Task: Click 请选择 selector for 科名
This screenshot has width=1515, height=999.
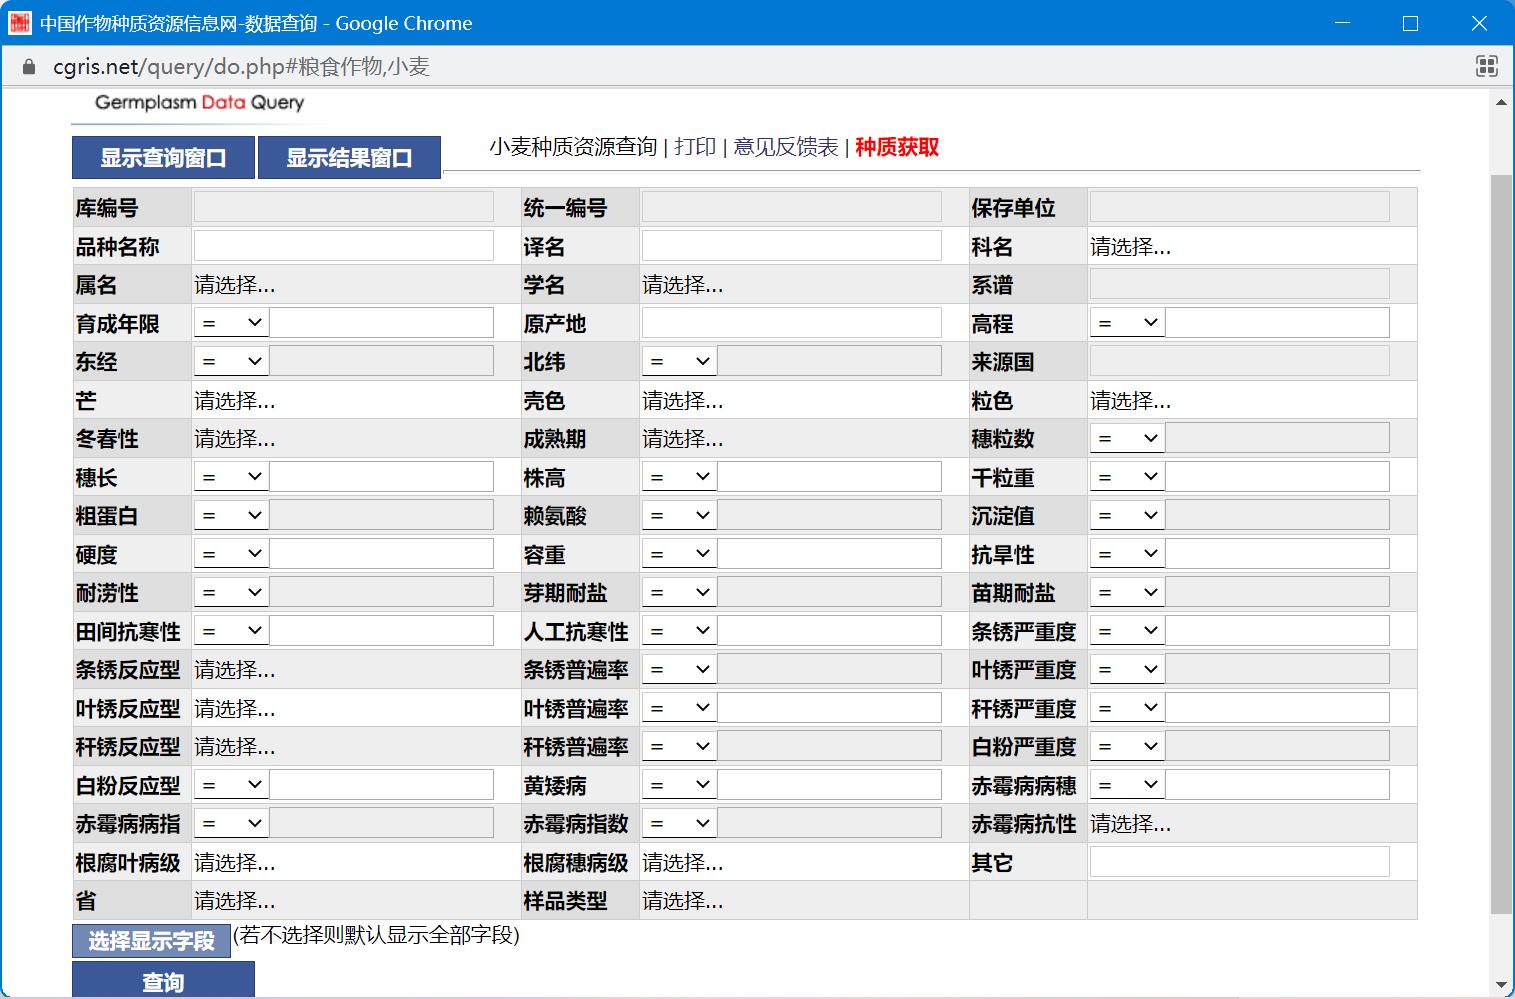Action: click(x=1130, y=247)
